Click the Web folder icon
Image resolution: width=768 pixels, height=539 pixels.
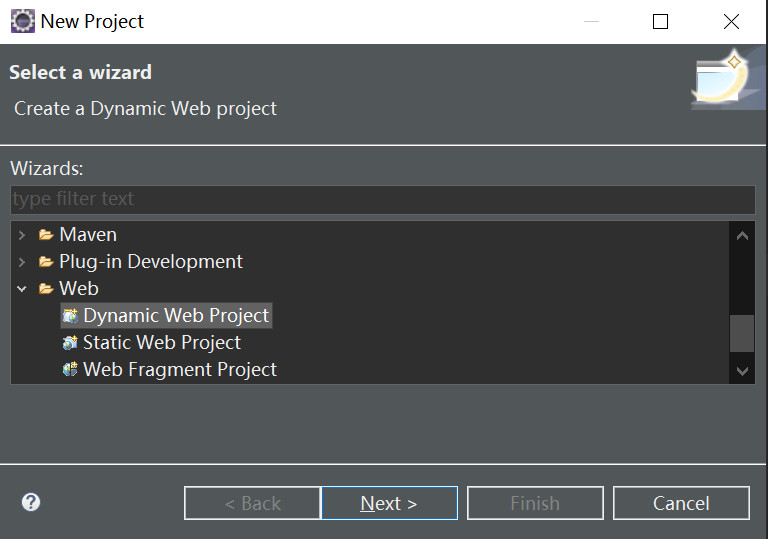click(46, 289)
